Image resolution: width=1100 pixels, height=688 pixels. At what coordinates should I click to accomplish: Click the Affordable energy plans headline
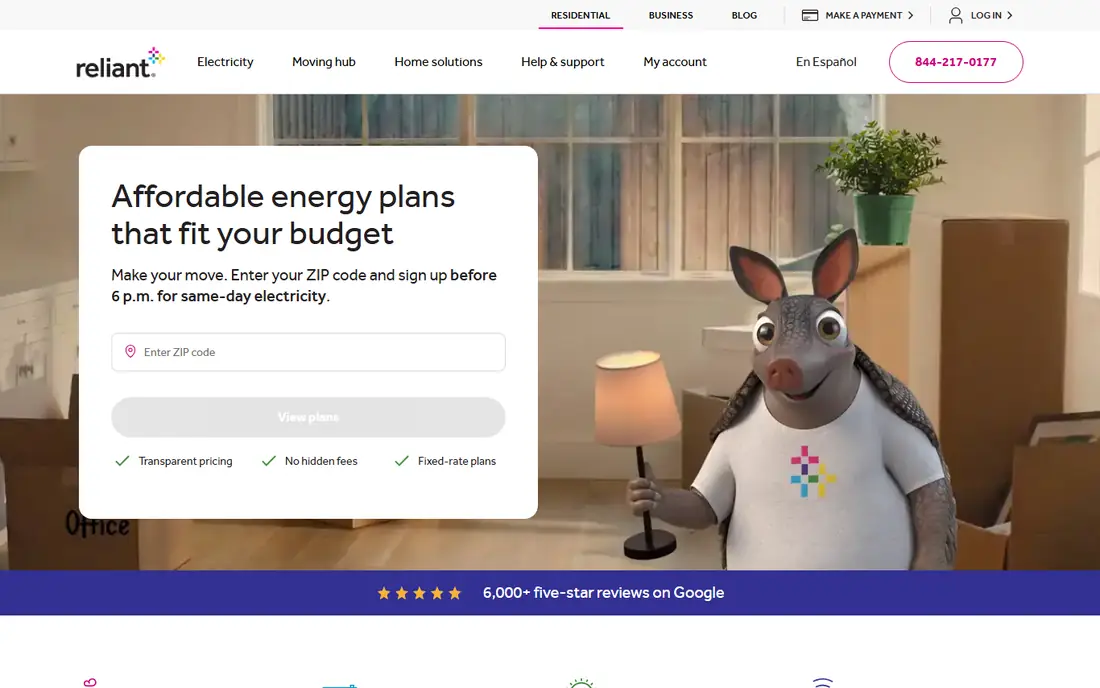pyautogui.click(x=283, y=215)
